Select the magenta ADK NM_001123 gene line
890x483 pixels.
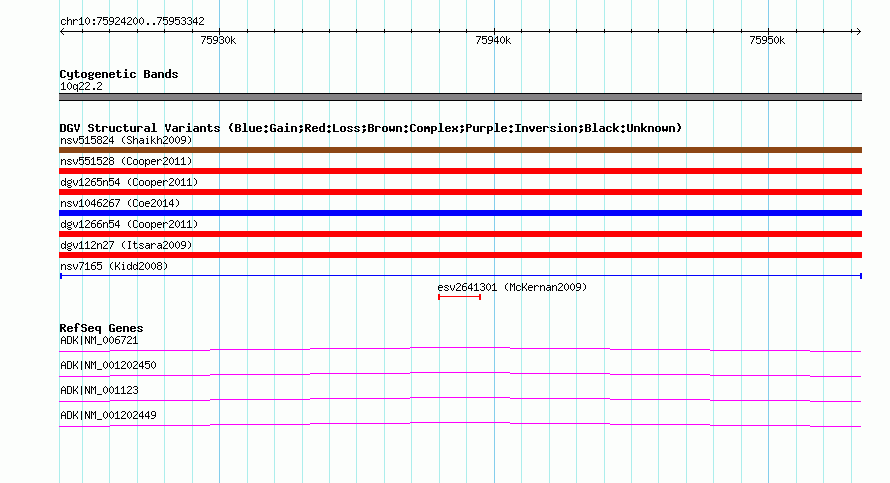coord(460,399)
